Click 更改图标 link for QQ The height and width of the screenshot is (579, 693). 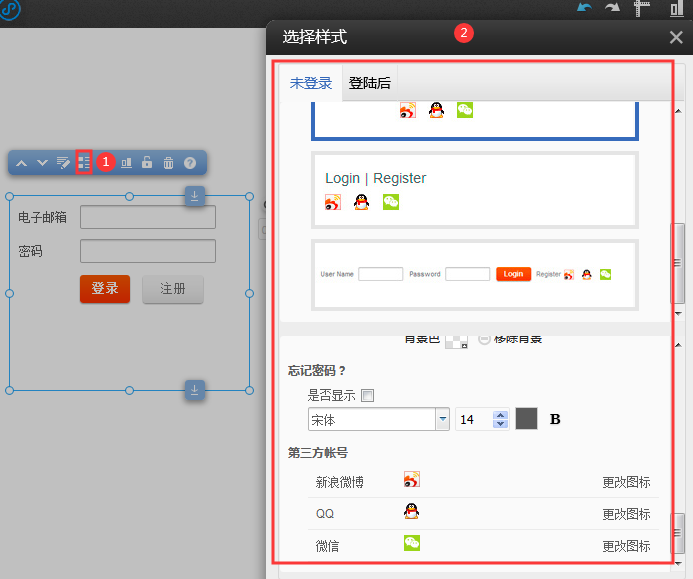tap(626, 514)
